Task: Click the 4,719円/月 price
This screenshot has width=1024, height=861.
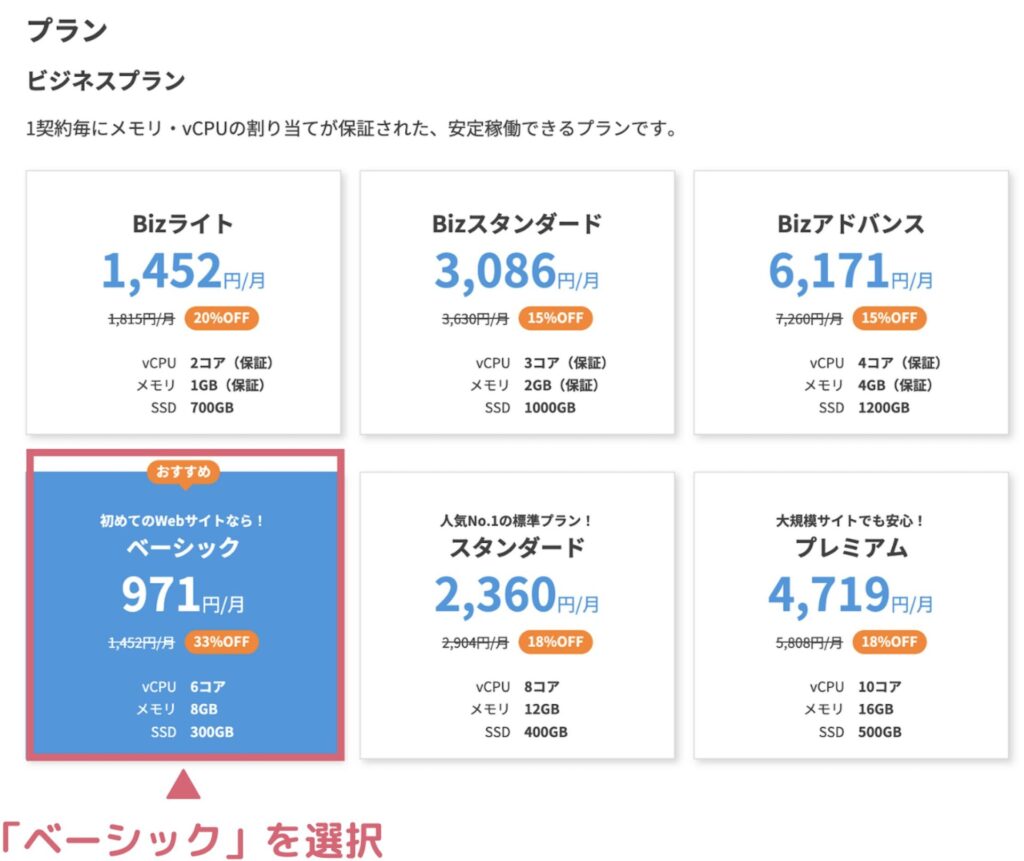Action: pos(851,595)
